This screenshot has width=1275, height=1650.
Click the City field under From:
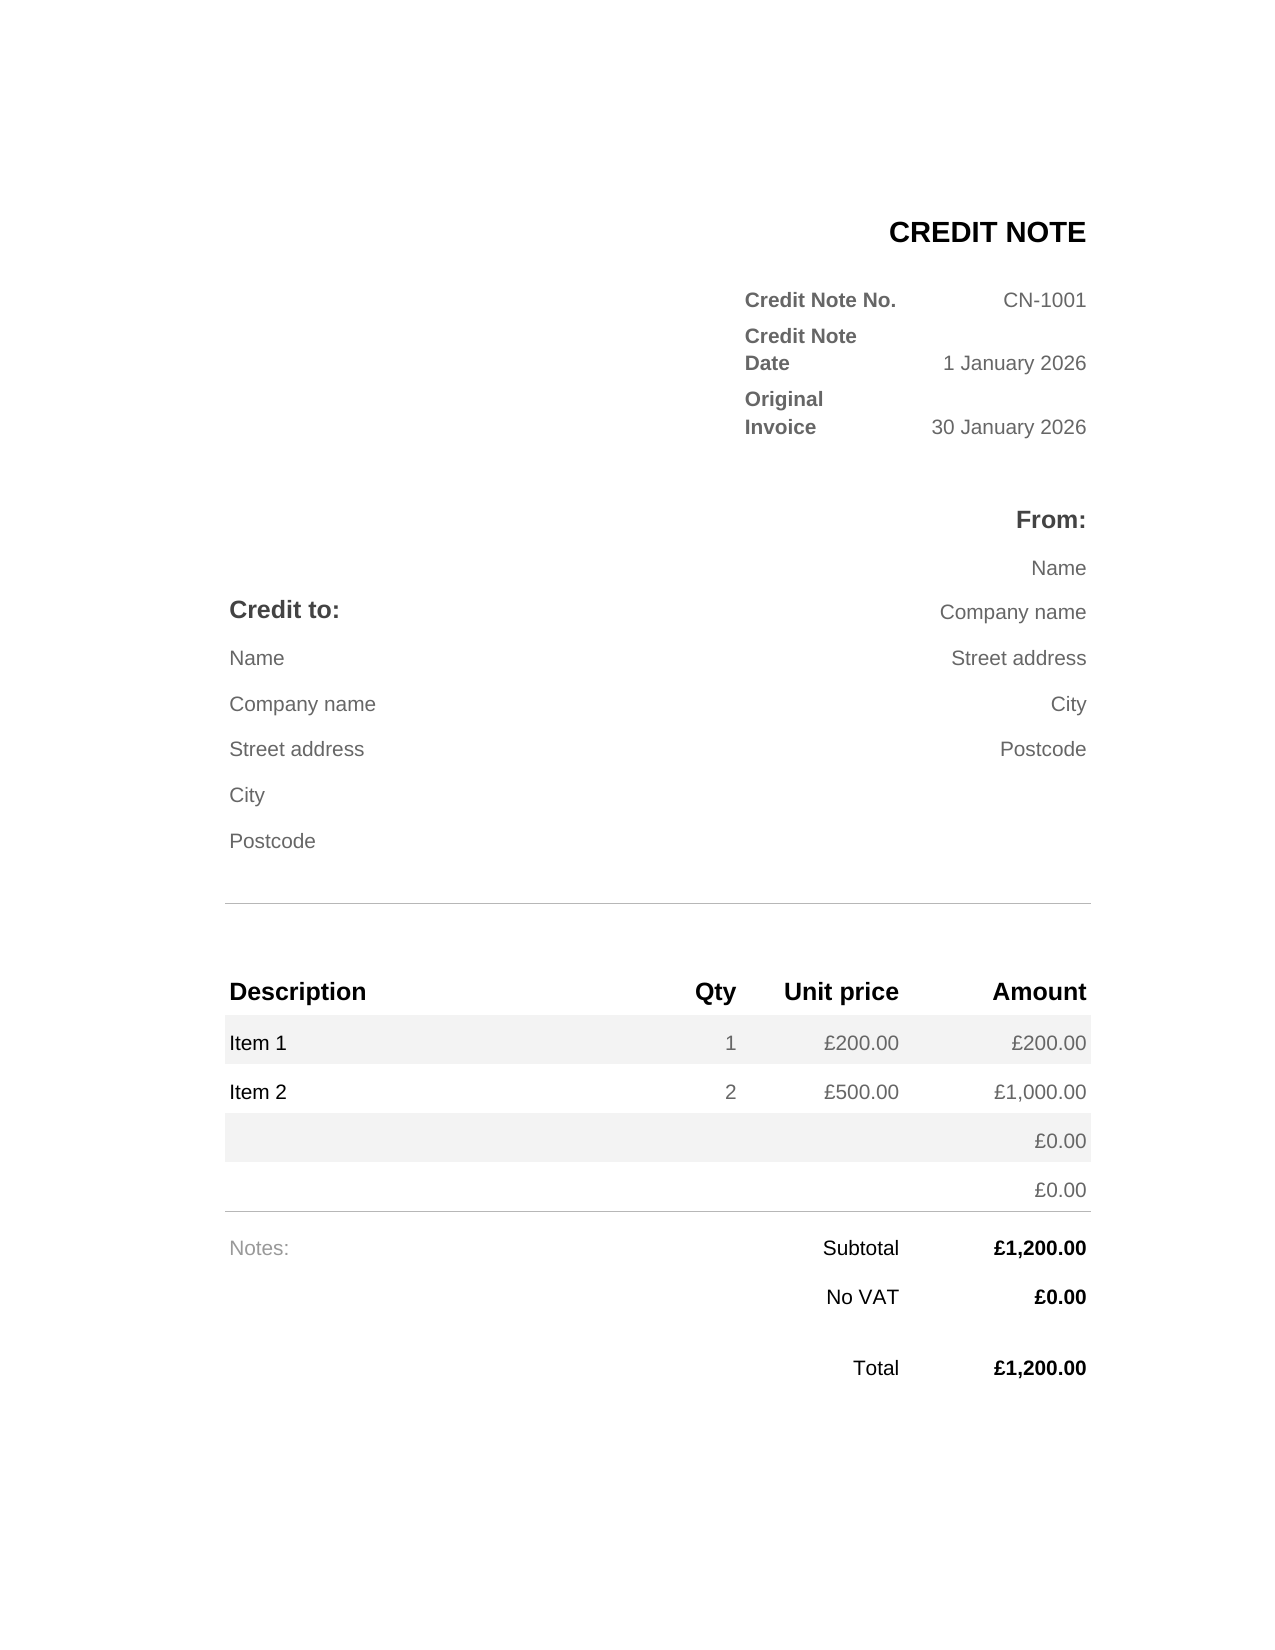[1068, 704]
